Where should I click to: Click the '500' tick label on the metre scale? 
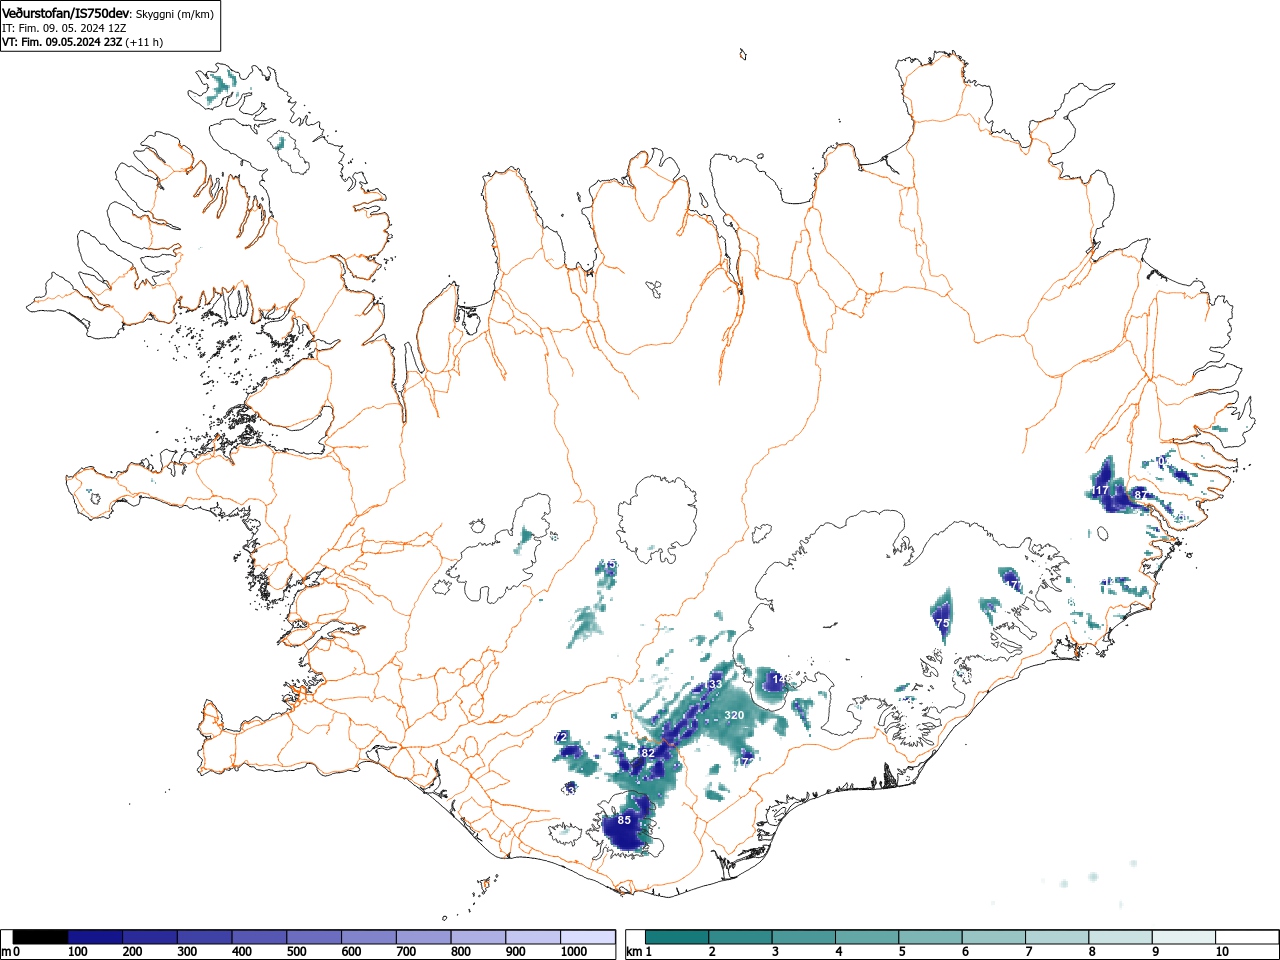point(296,952)
